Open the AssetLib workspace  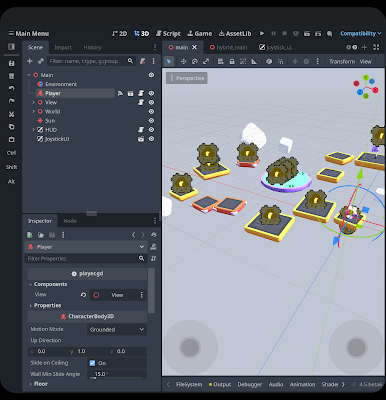pyautogui.click(x=235, y=33)
